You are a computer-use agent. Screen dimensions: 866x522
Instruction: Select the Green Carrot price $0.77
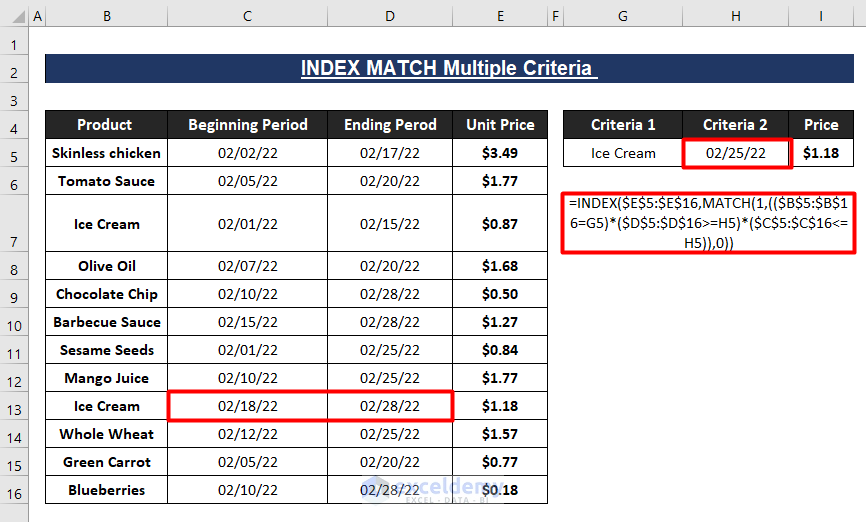(x=500, y=462)
